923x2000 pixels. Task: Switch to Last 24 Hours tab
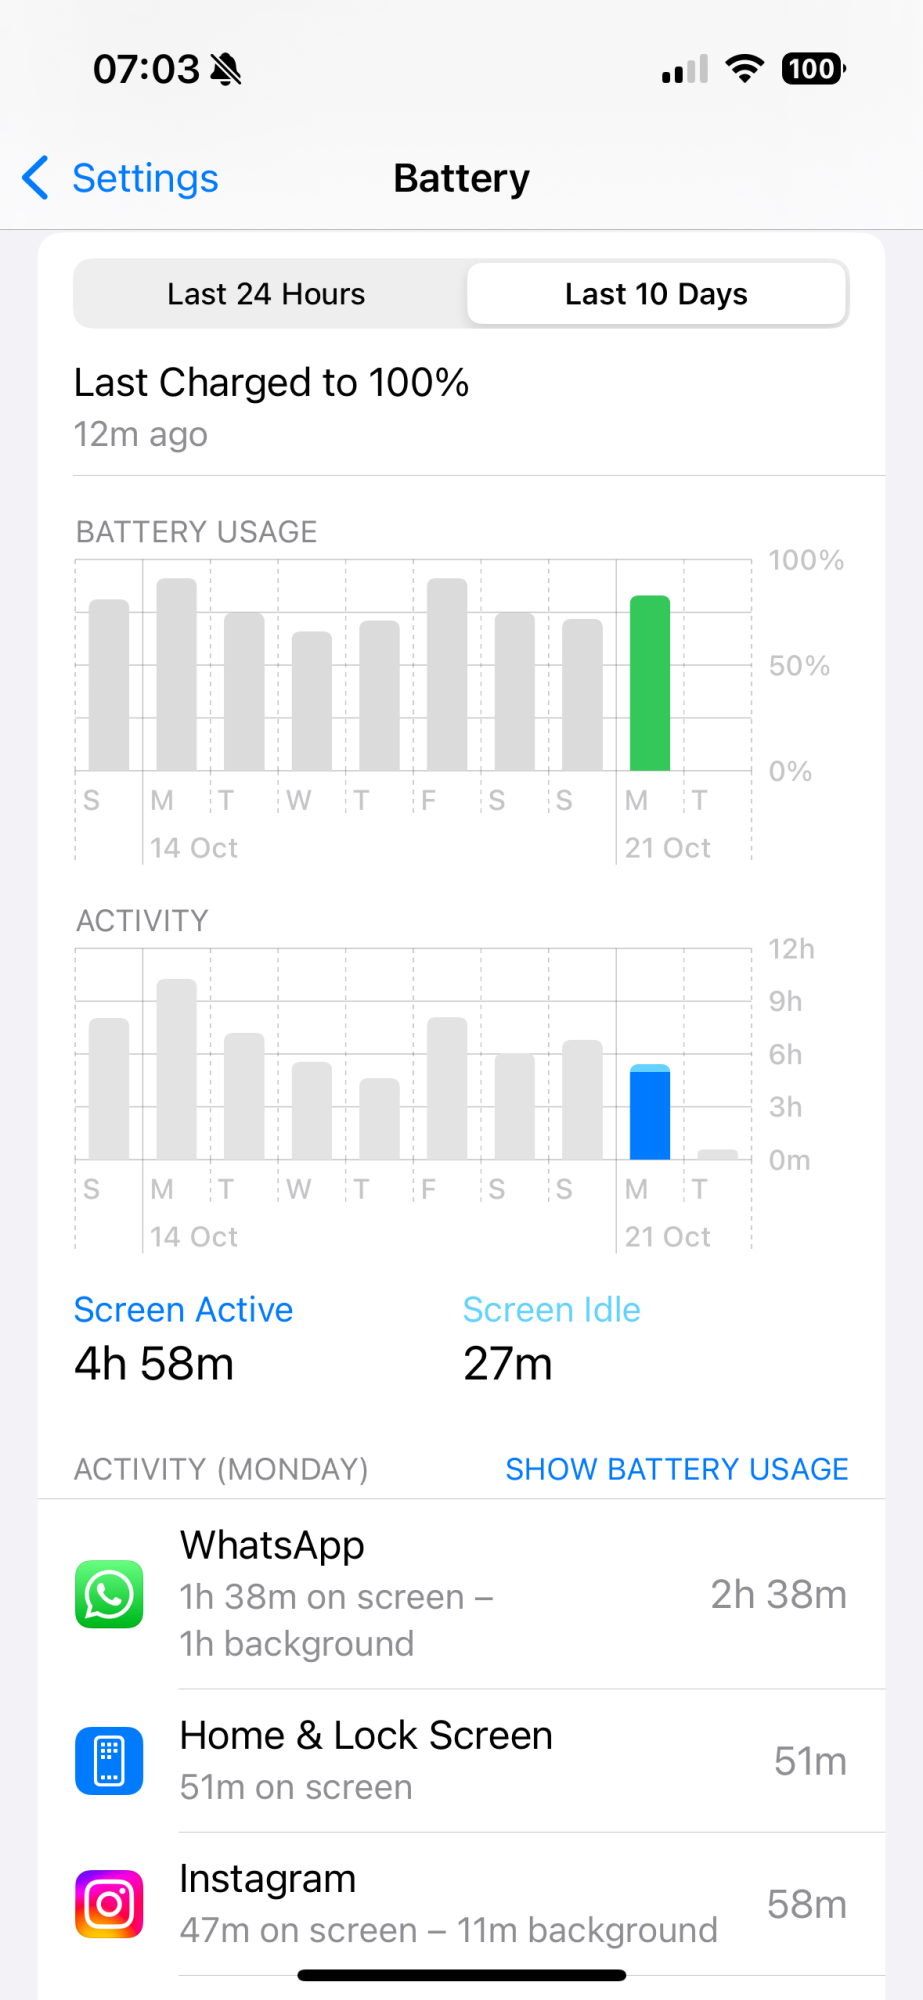[266, 294]
